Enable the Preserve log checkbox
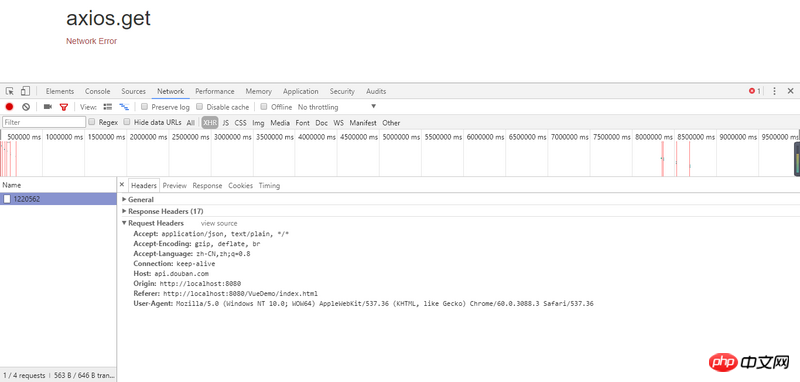The width and height of the screenshot is (800, 382). (x=144, y=107)
